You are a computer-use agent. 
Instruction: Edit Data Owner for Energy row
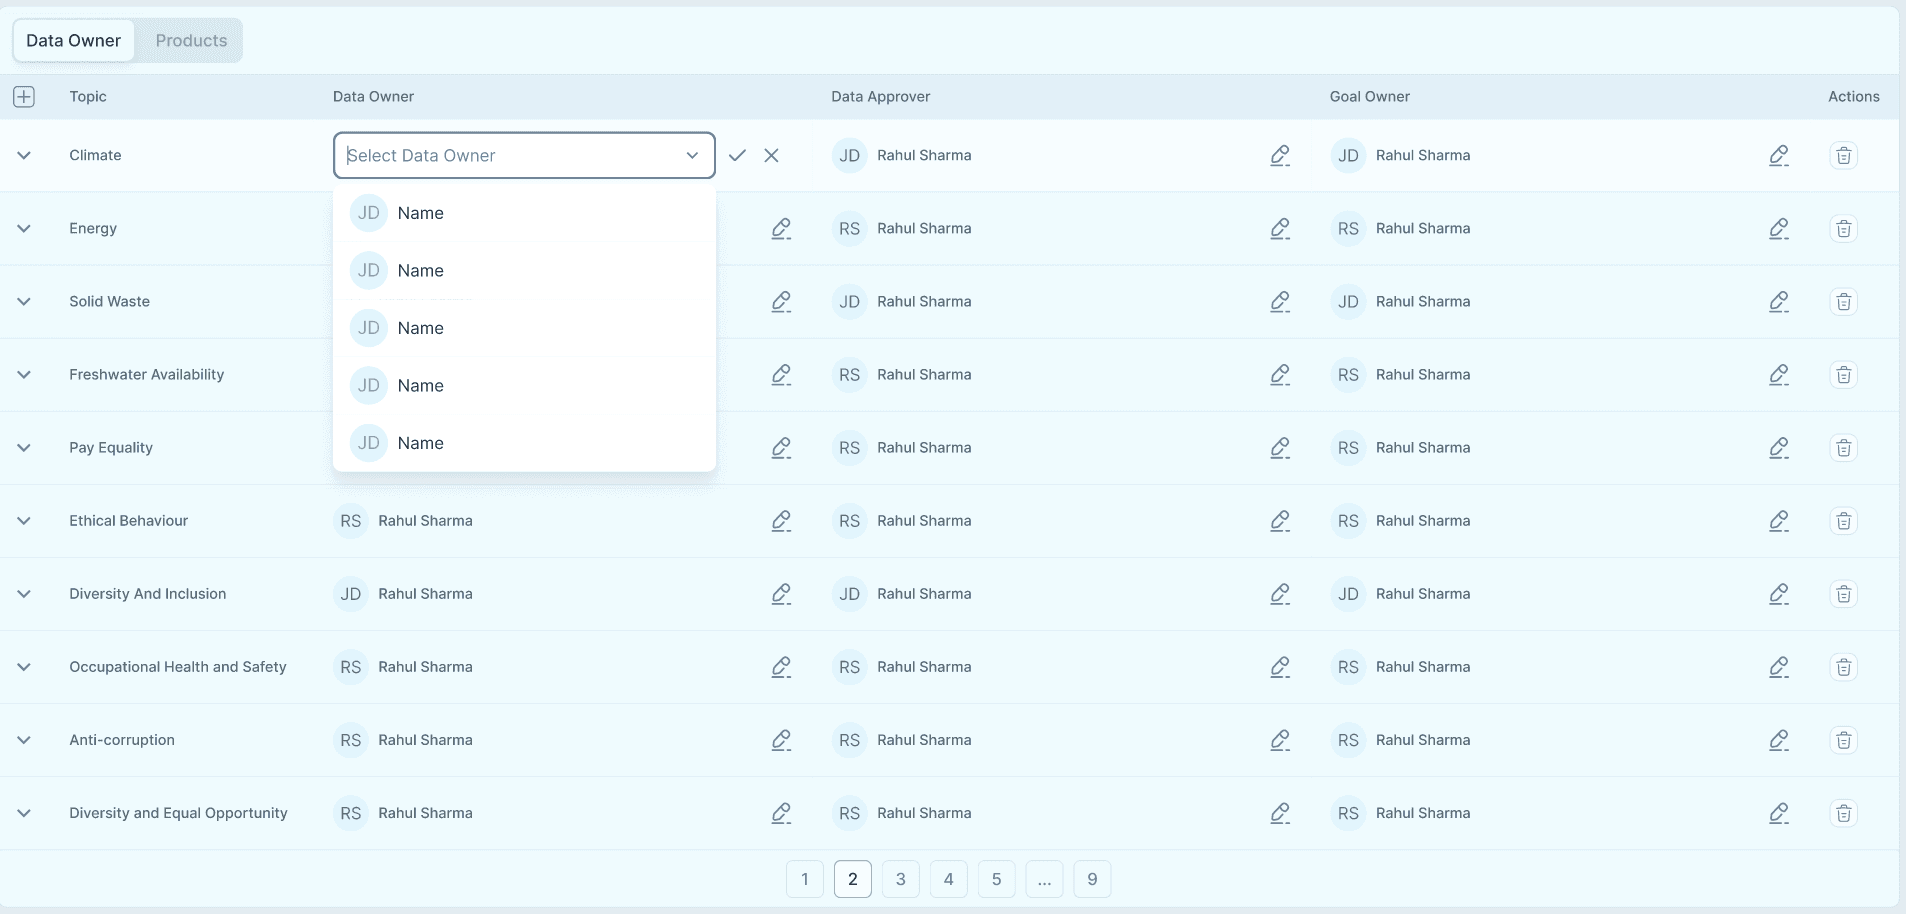tap(781, 228)
